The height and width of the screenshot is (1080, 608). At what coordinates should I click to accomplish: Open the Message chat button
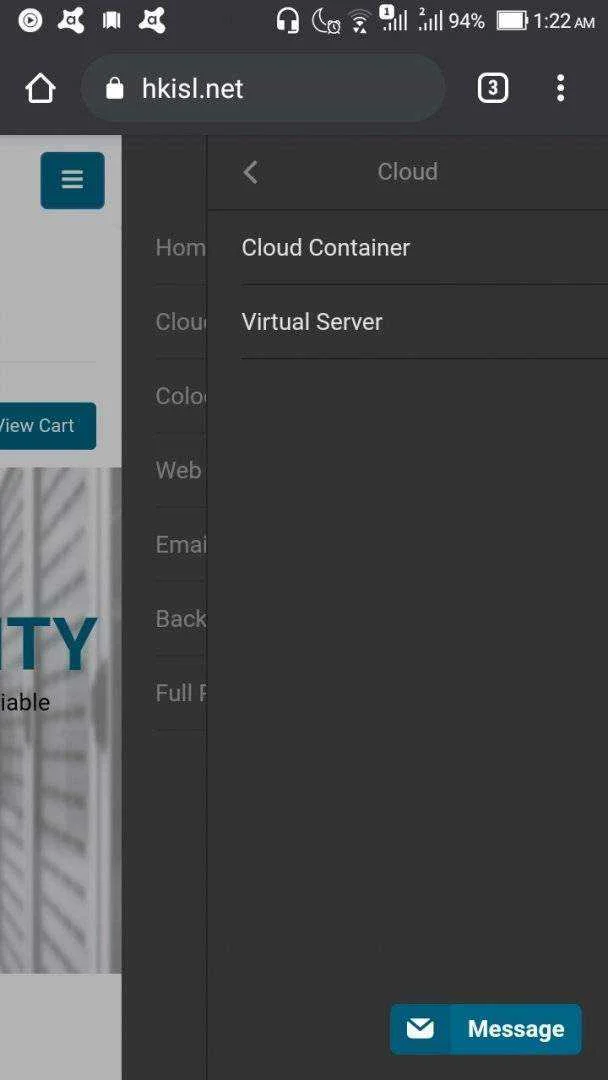point(485,1029)
